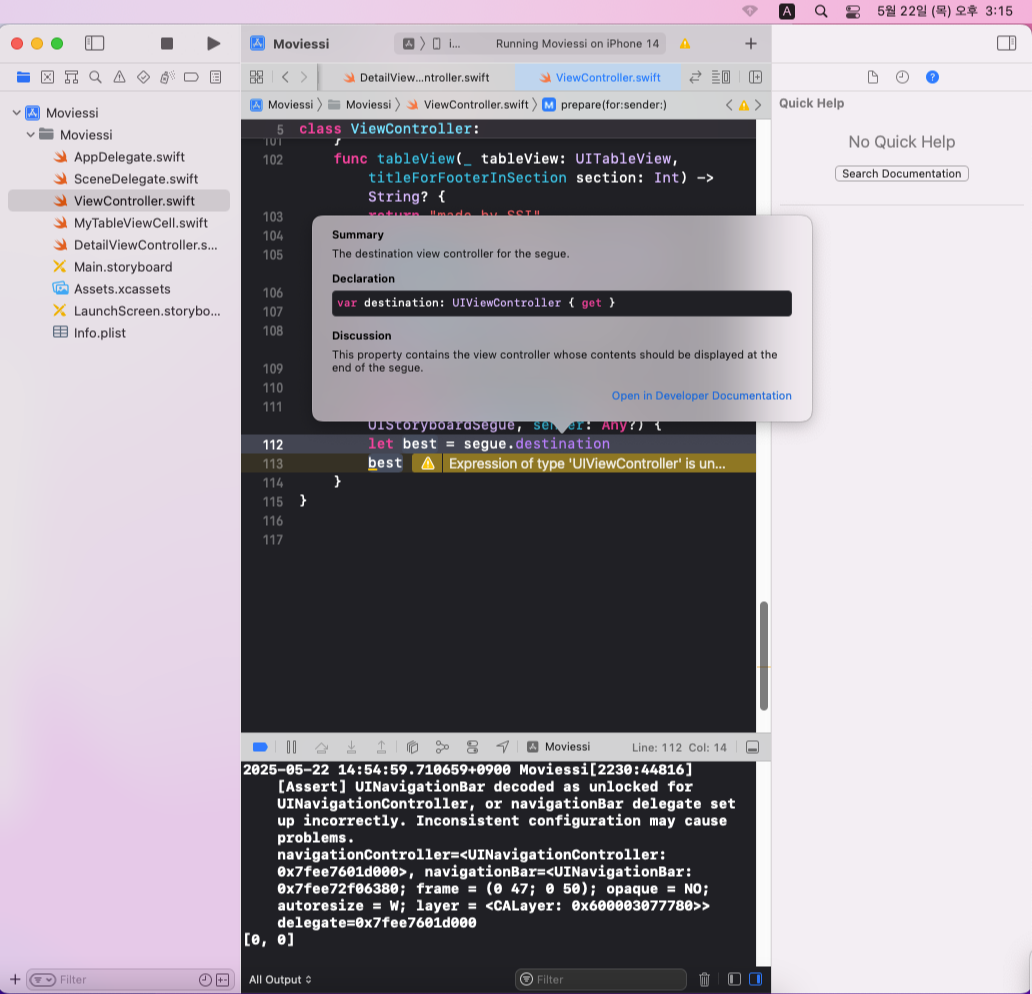Collapse the Moviessi project root
This screenshot has width=1032, height=994.
(x=16, y=113)
